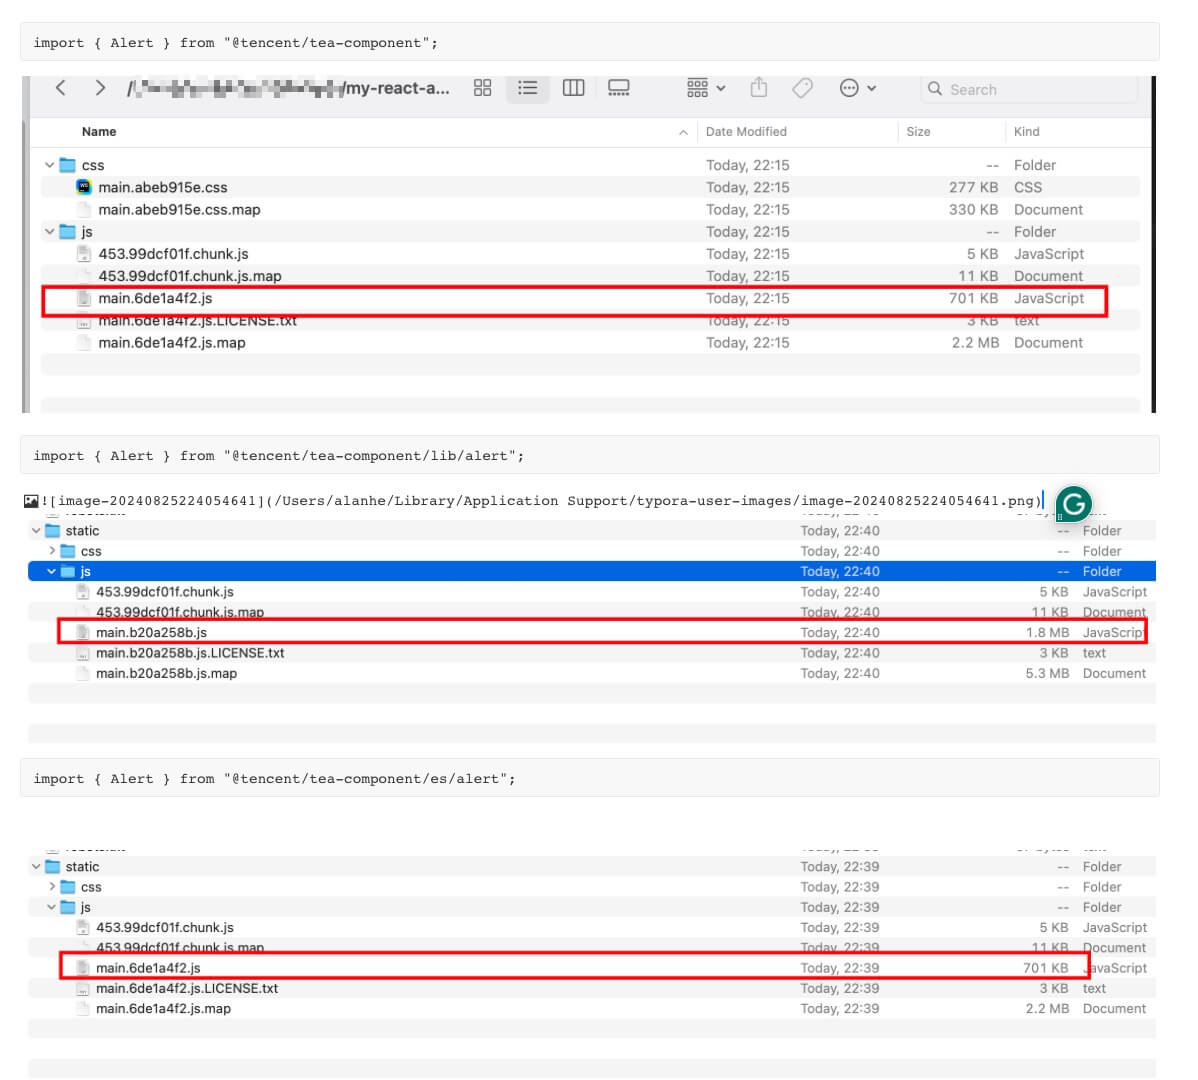This screenshot has width=1198, height=1080.
Task: Click the static folder icon at 22:39
Action: tap(52, 866)
